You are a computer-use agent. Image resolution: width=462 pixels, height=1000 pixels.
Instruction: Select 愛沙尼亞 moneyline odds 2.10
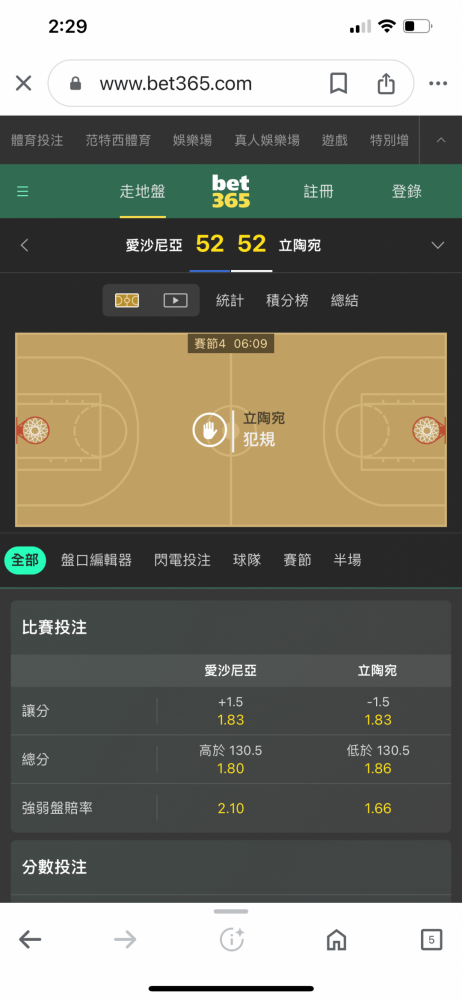coord(230,809)
